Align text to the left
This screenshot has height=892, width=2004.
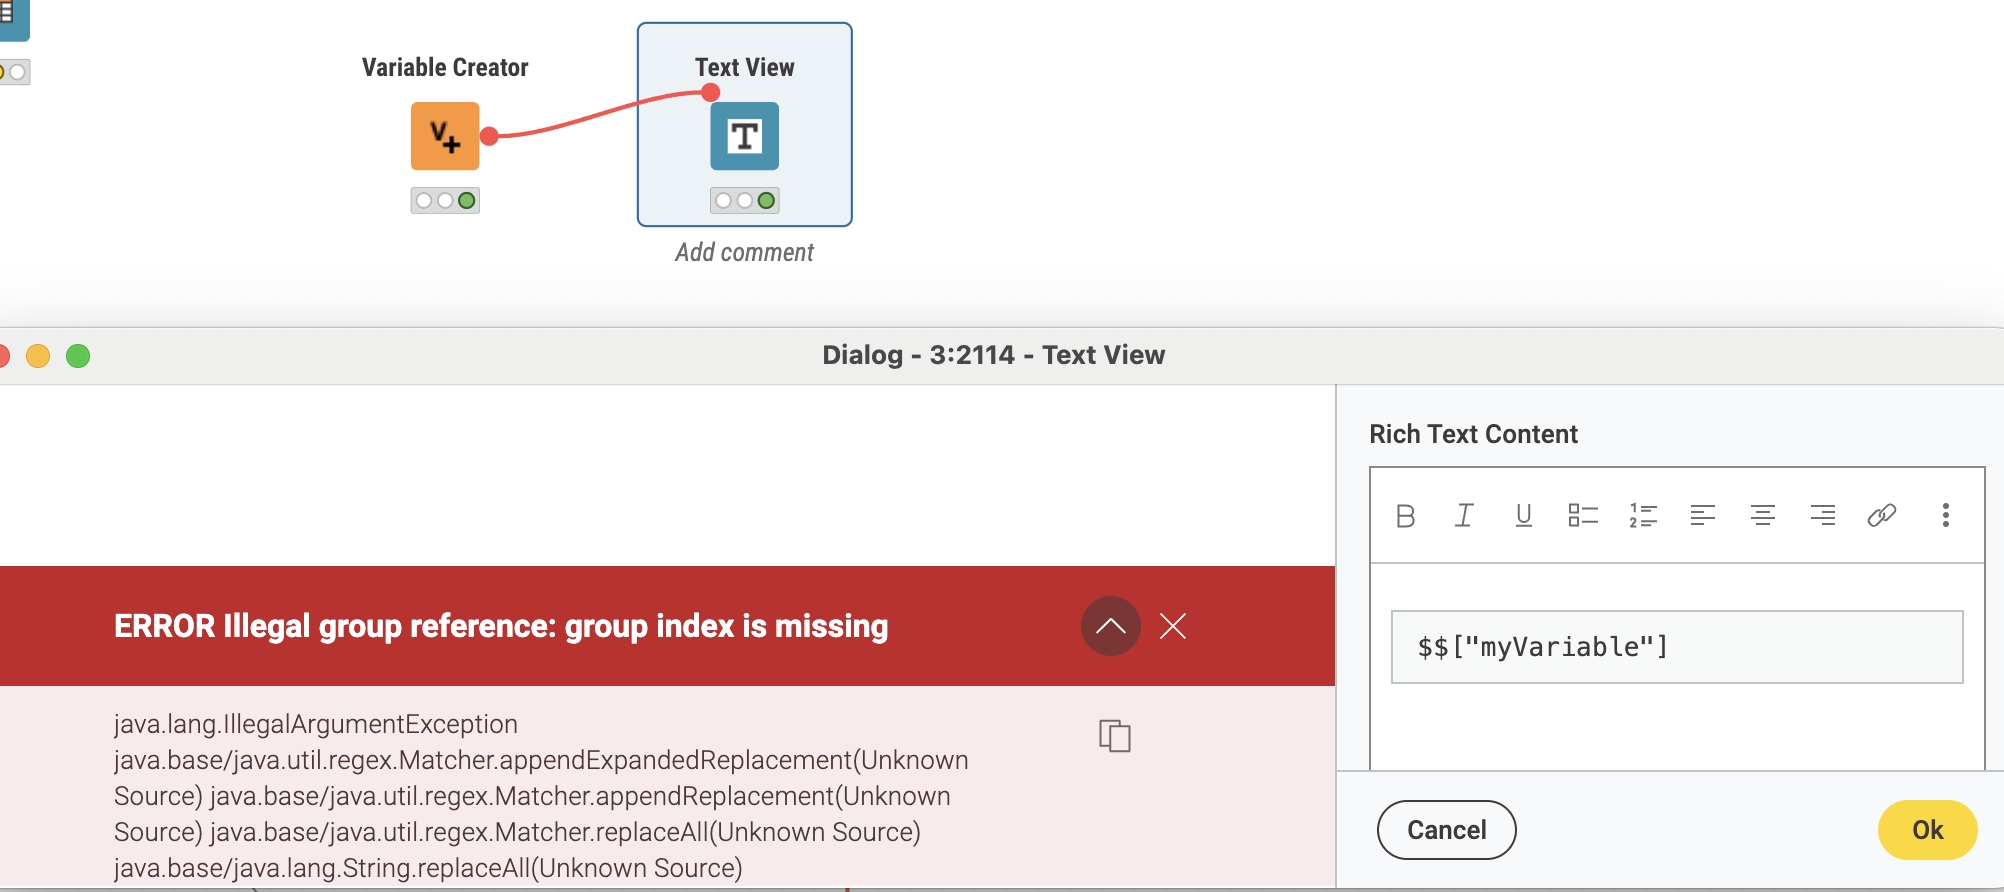1702,516
